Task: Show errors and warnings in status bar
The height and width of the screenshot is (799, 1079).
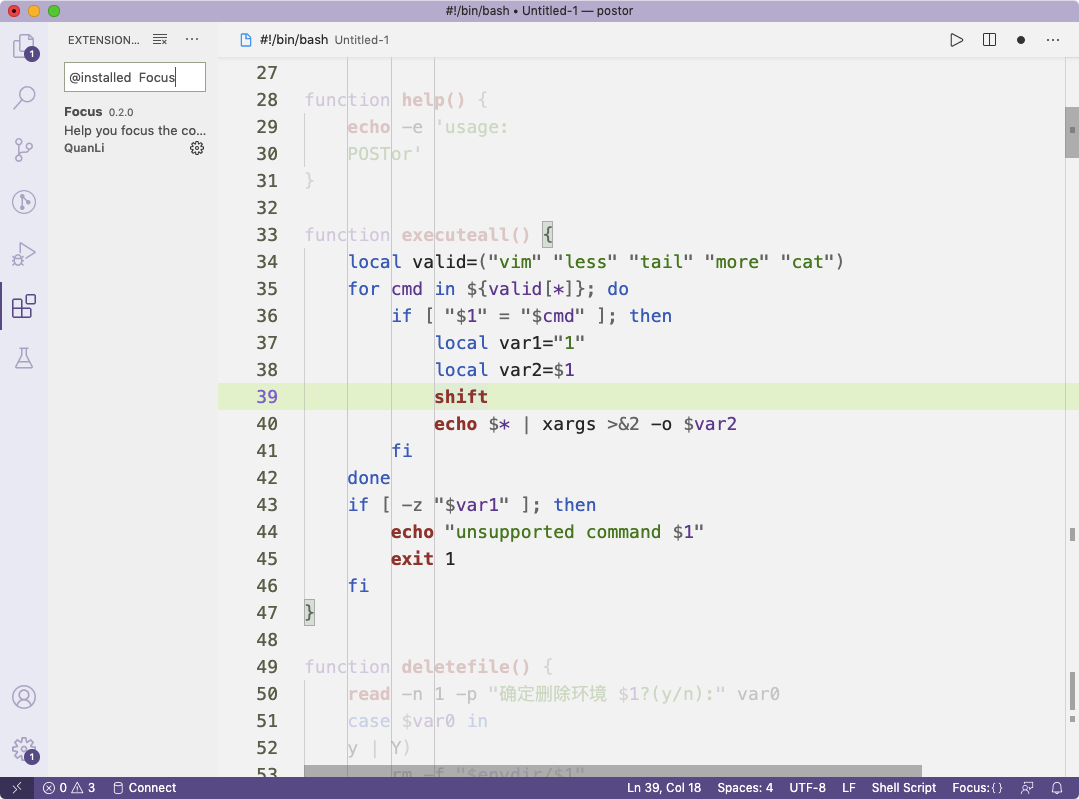Action: 69,788
